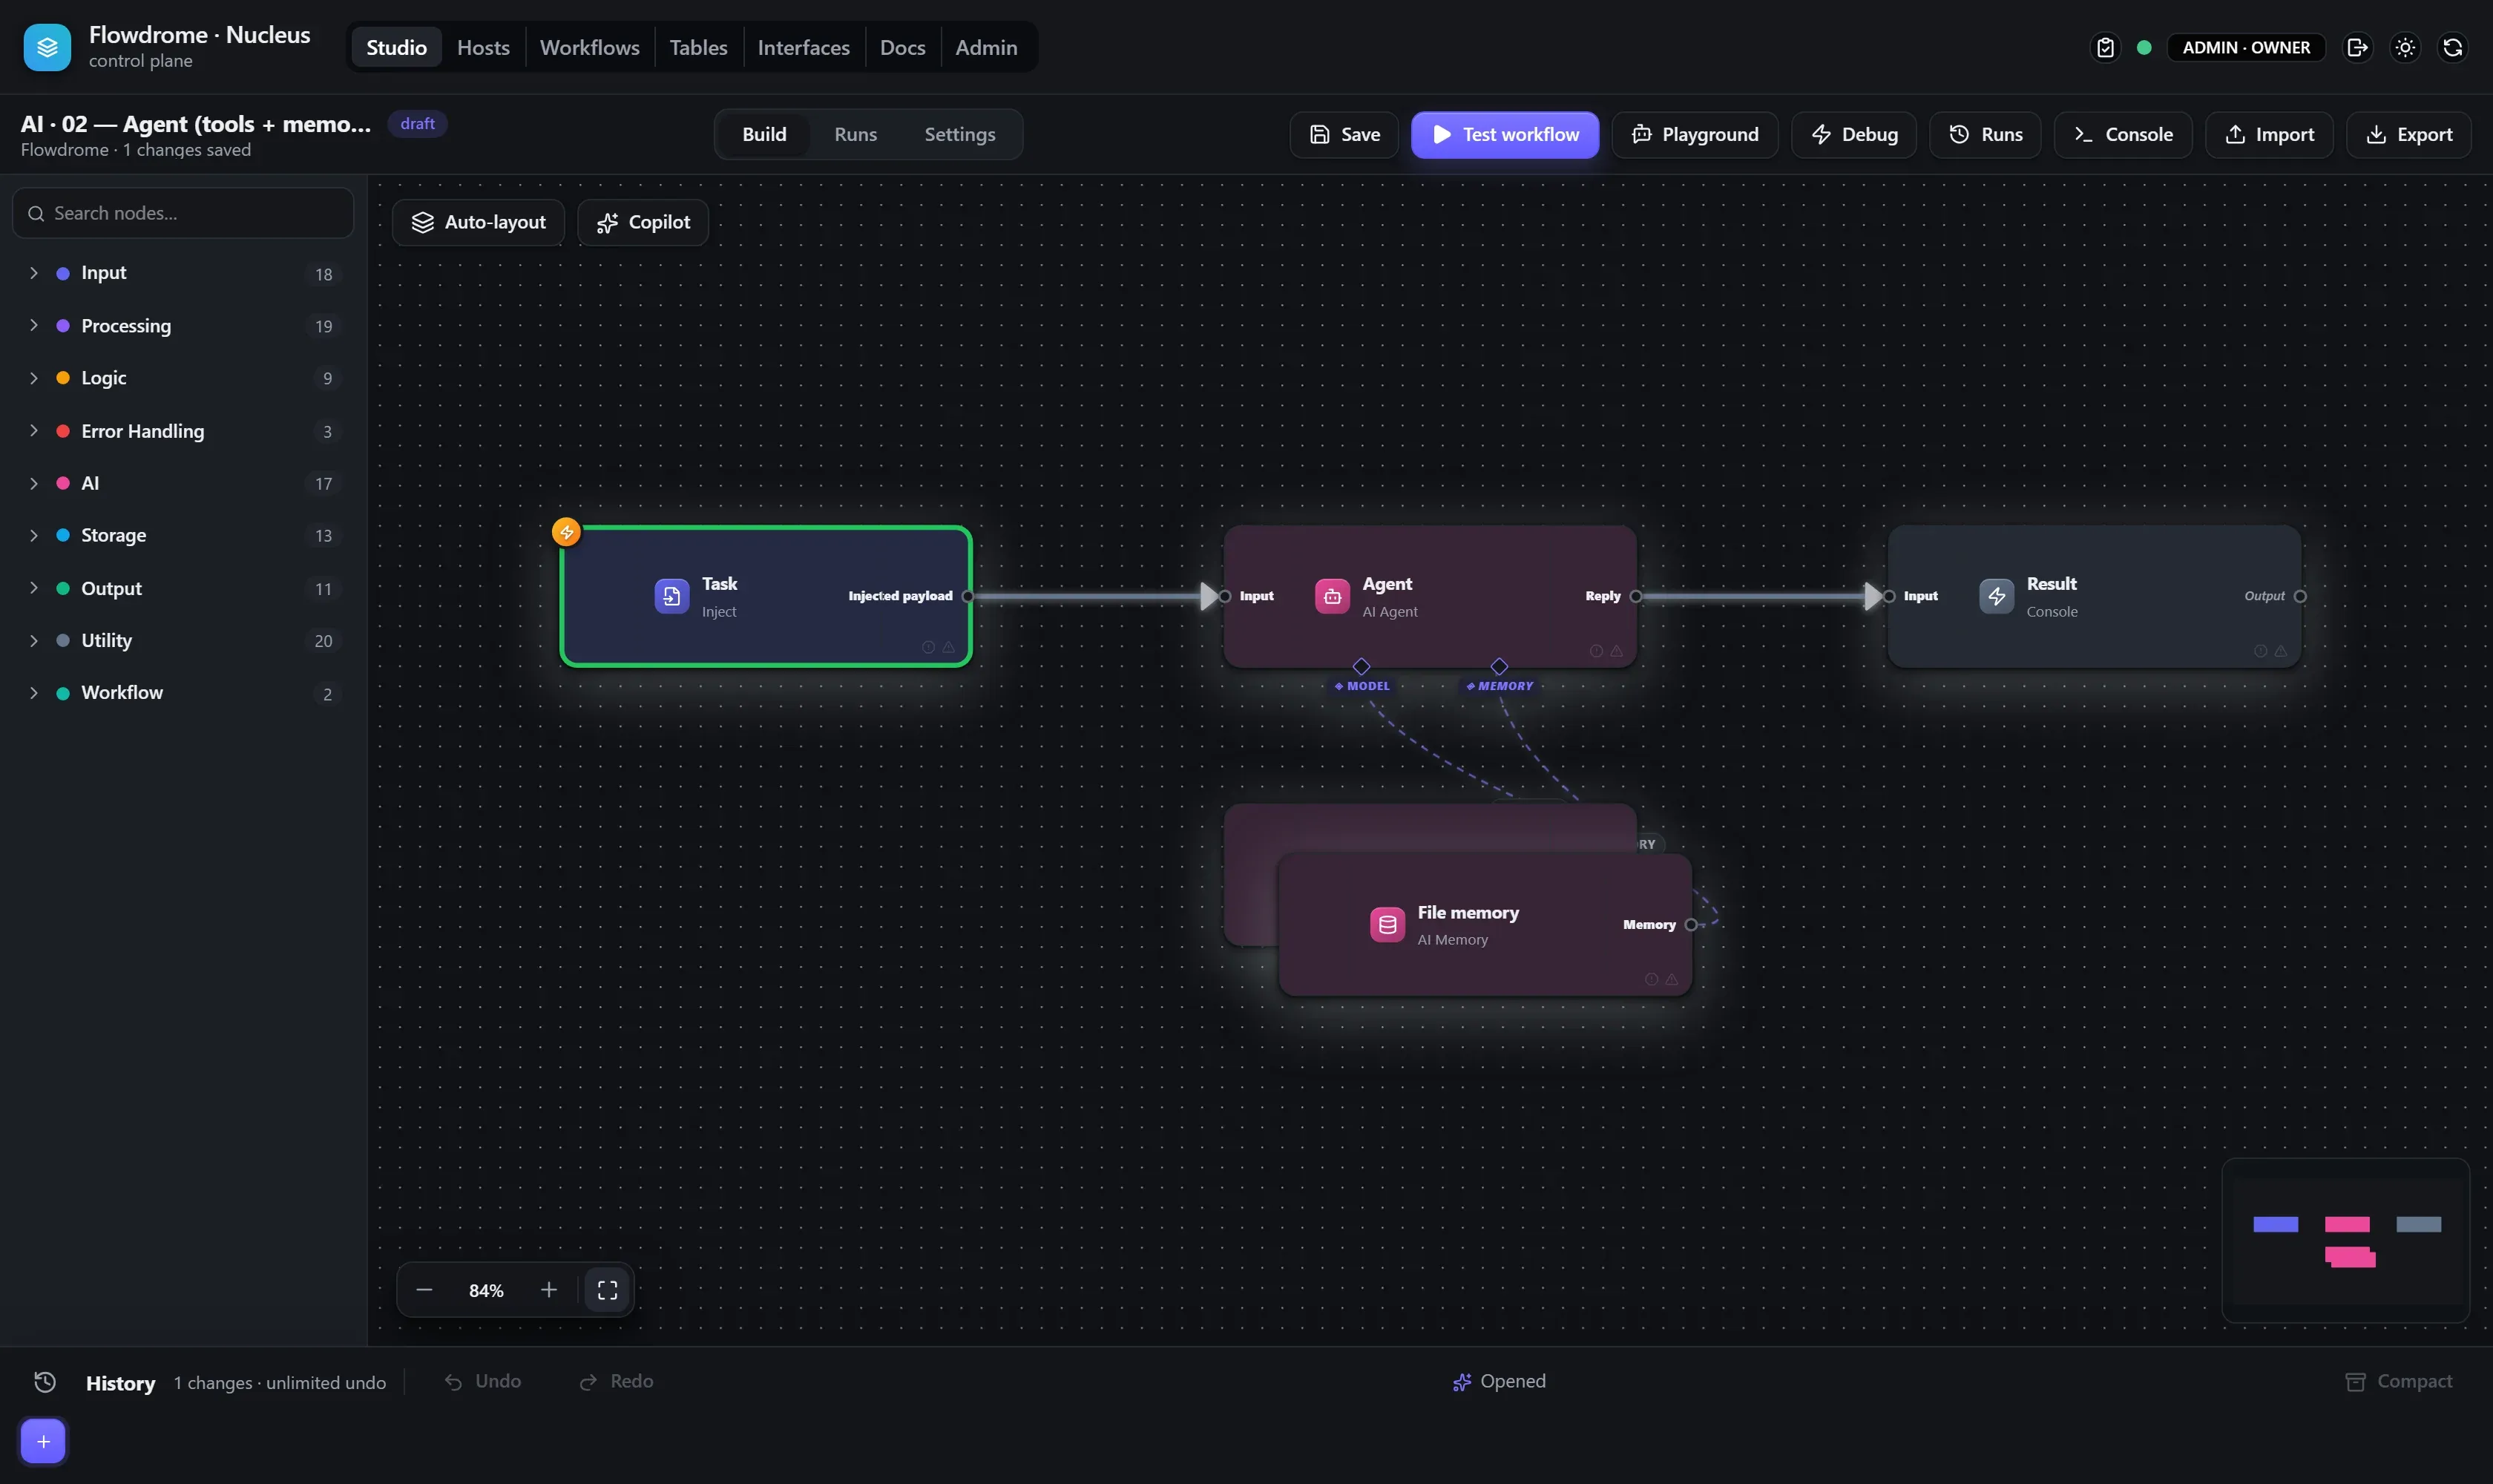Click the orange trigger badge on Task node
2493x1484 pixels.
coord(566,532)
